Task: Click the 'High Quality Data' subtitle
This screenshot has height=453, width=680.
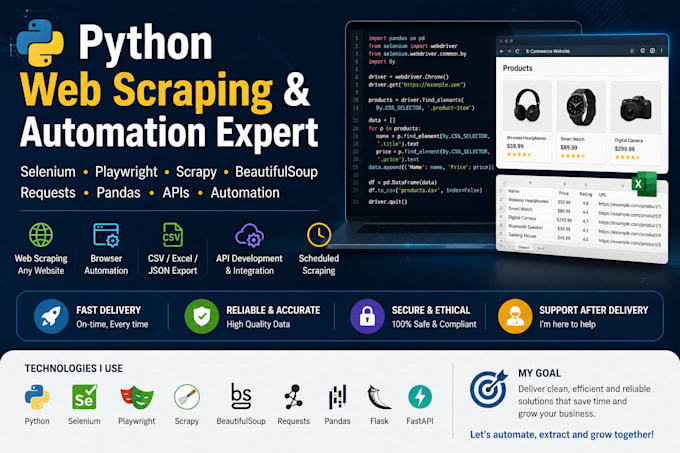Action: (258, 324)
